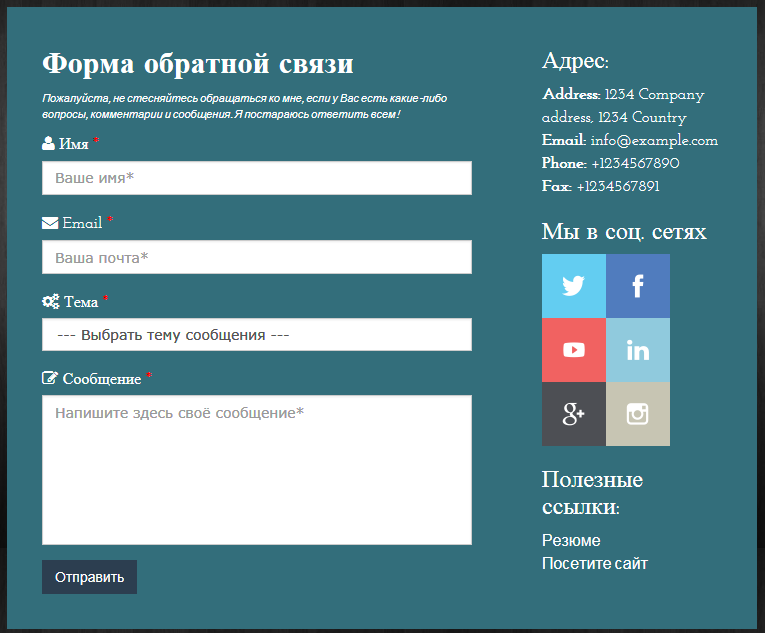
Task: Open the LinkedIn social icon
Action: pyautogui.click(x=637, y=350)
